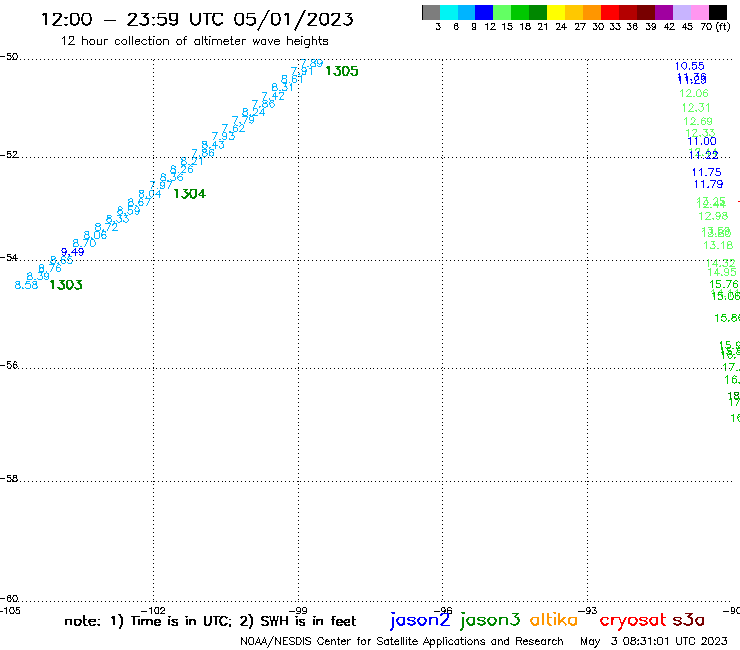Click the longitude axis label -93
Screen dimensions: 740x650
588,610
